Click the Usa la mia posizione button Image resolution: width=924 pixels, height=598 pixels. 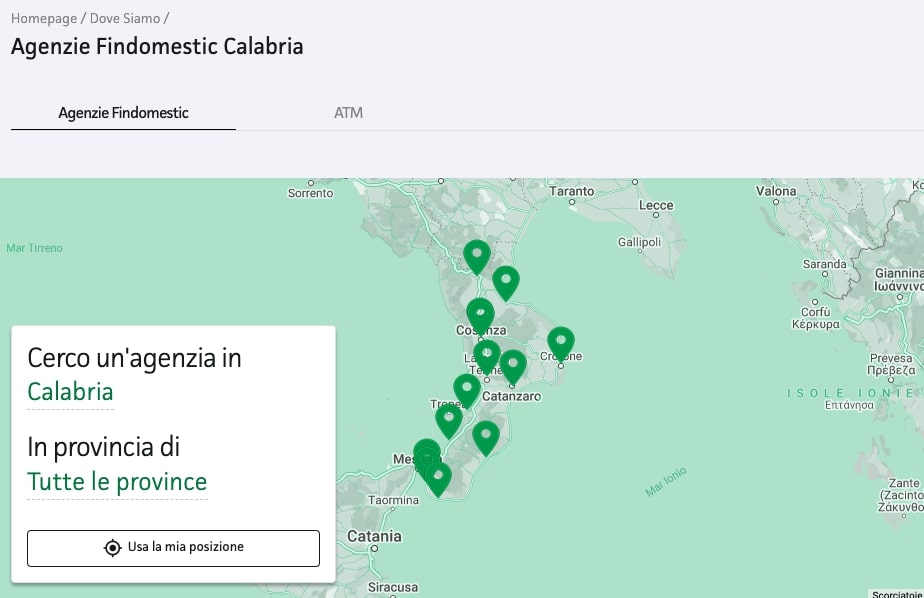point(172,547)
